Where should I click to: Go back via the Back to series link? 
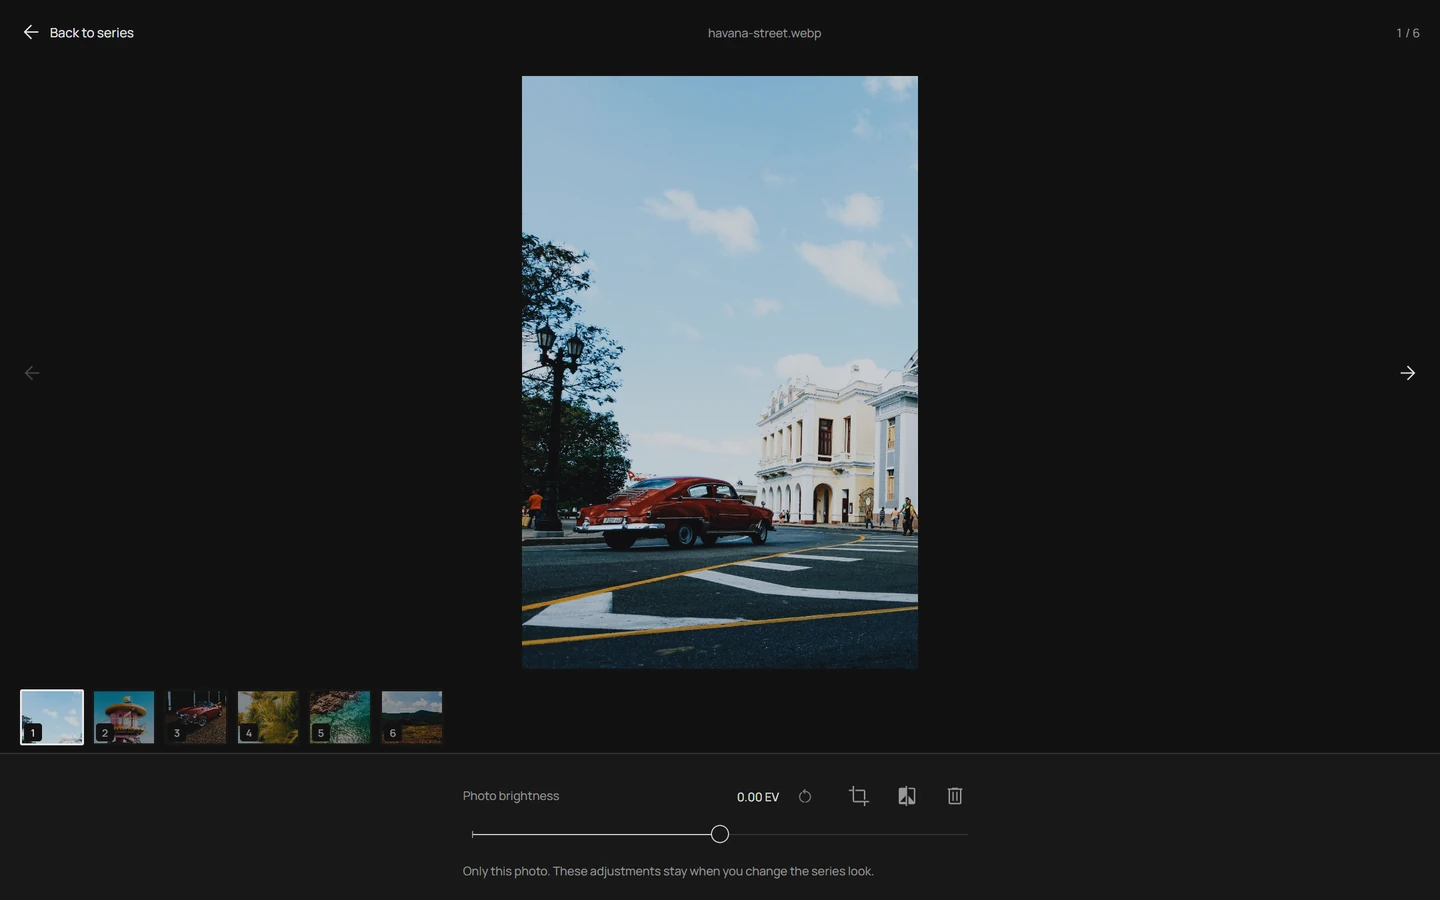pos(78,33)
